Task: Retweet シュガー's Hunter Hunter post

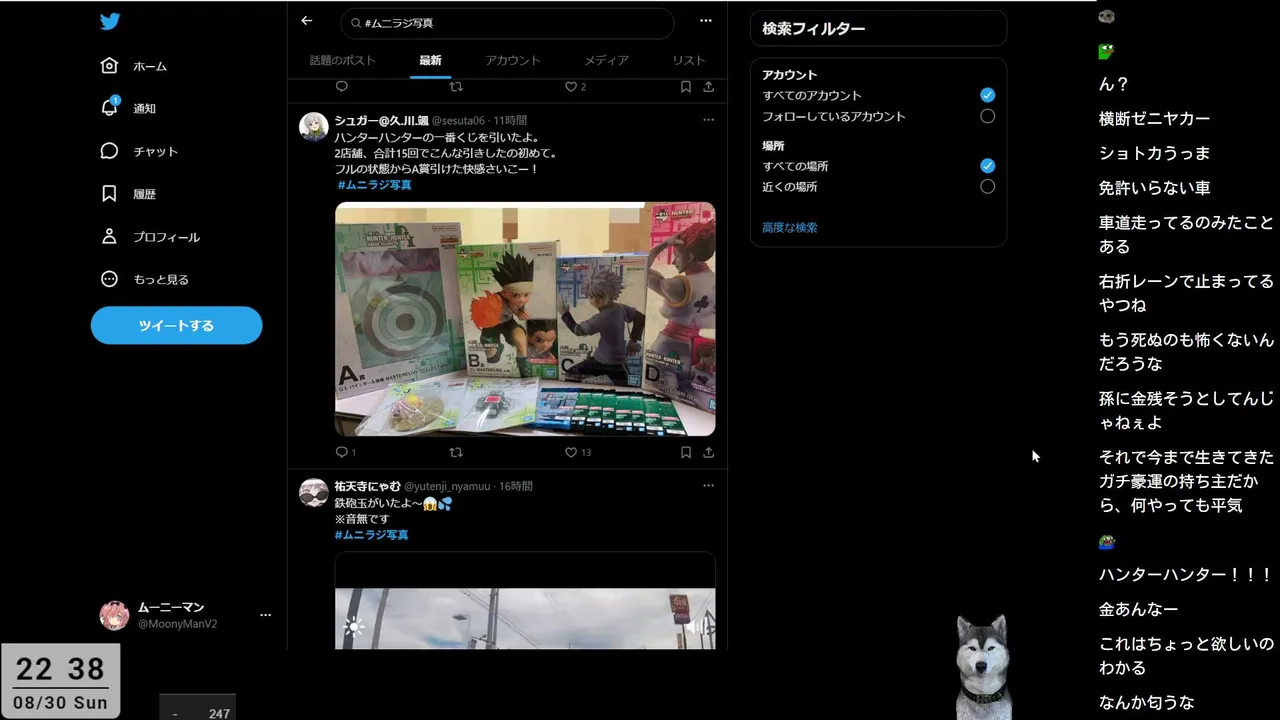Action: click(x=456, y=452)
